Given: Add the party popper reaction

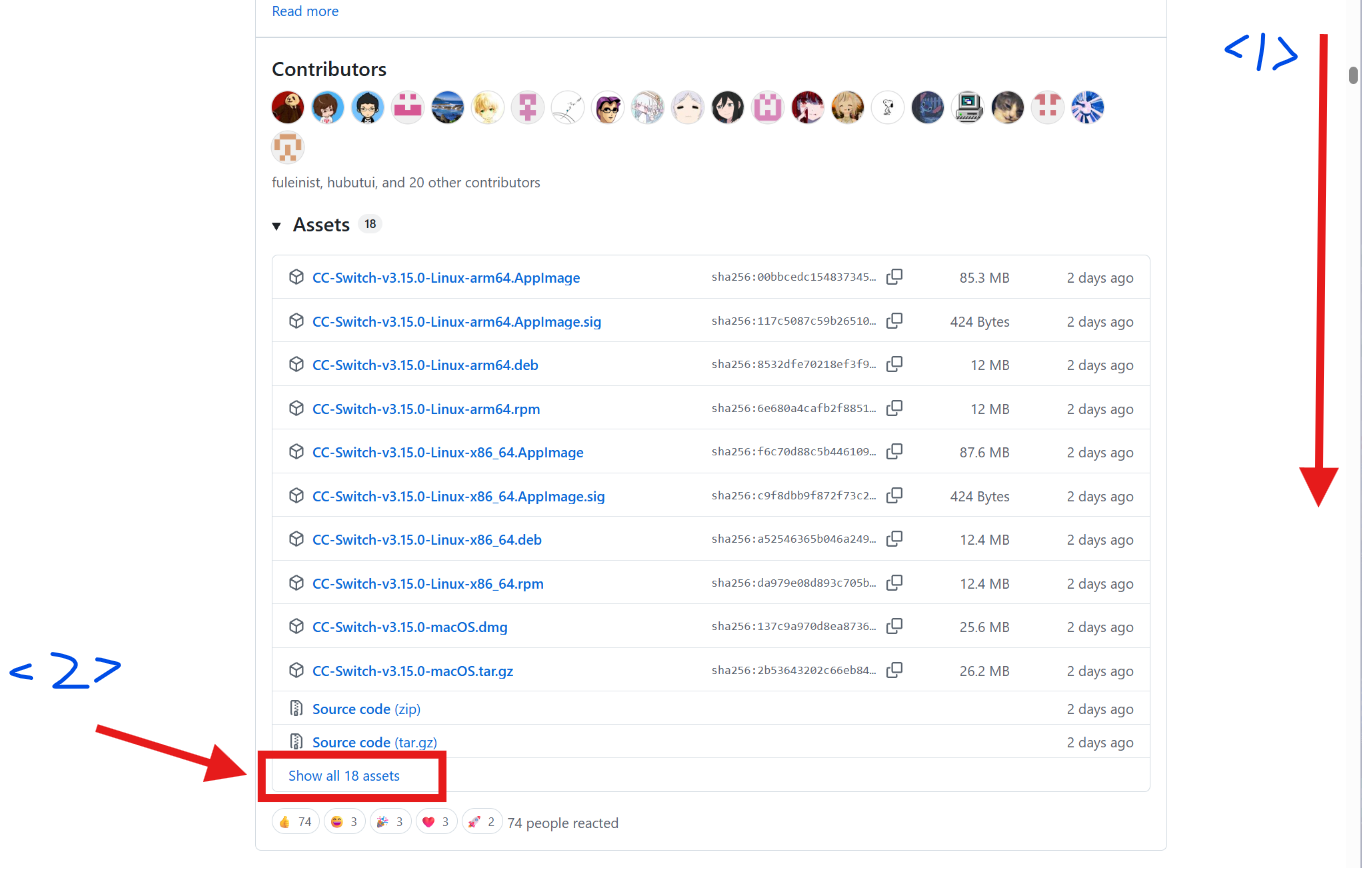Looking at the screenshot, I should tap(389, 822).
